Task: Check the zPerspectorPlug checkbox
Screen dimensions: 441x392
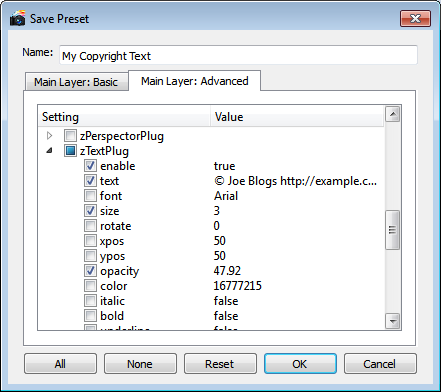Action: (70, 136)
